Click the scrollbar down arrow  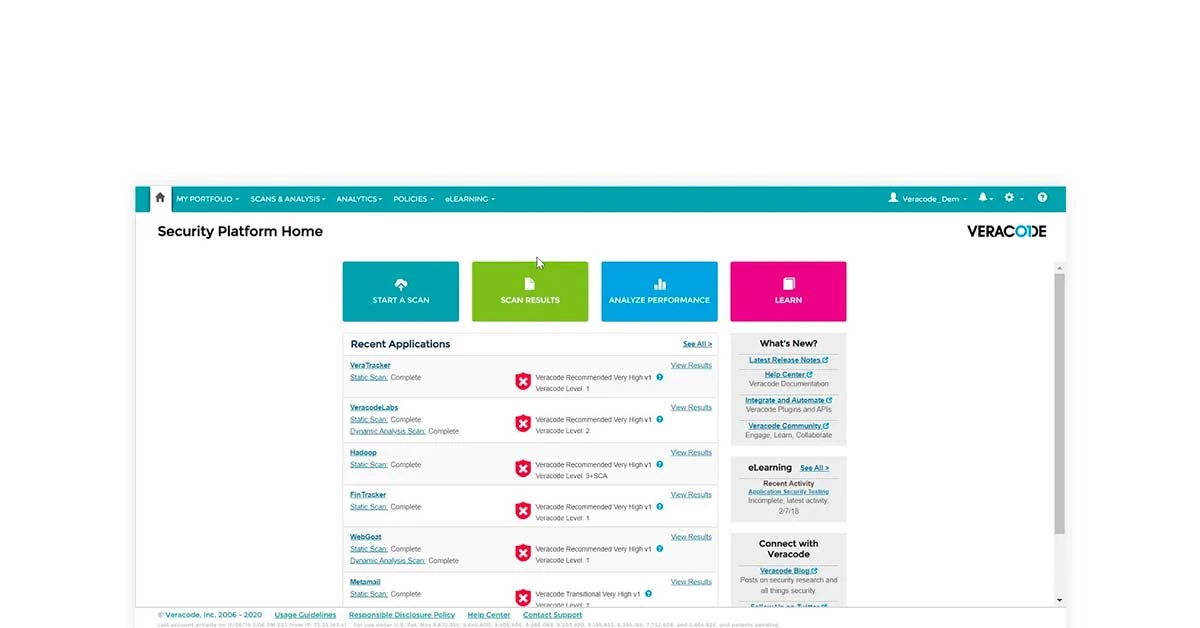[x=1059, y=598]
